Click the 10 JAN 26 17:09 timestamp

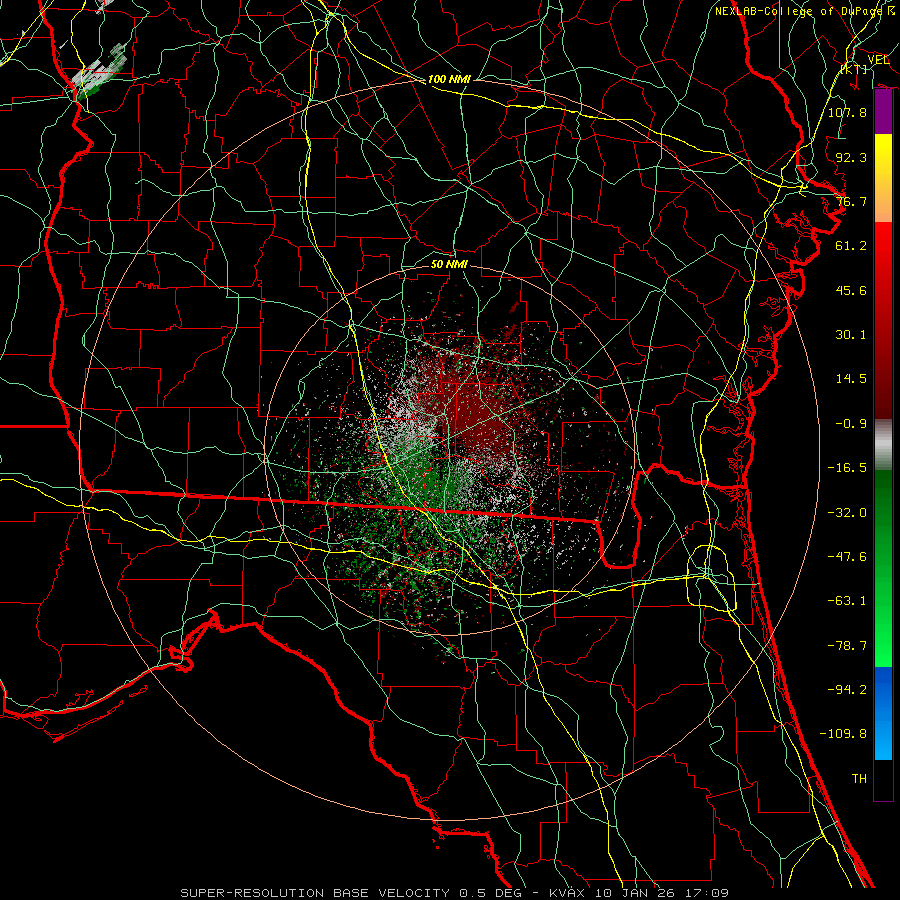(x=662, y=893)
